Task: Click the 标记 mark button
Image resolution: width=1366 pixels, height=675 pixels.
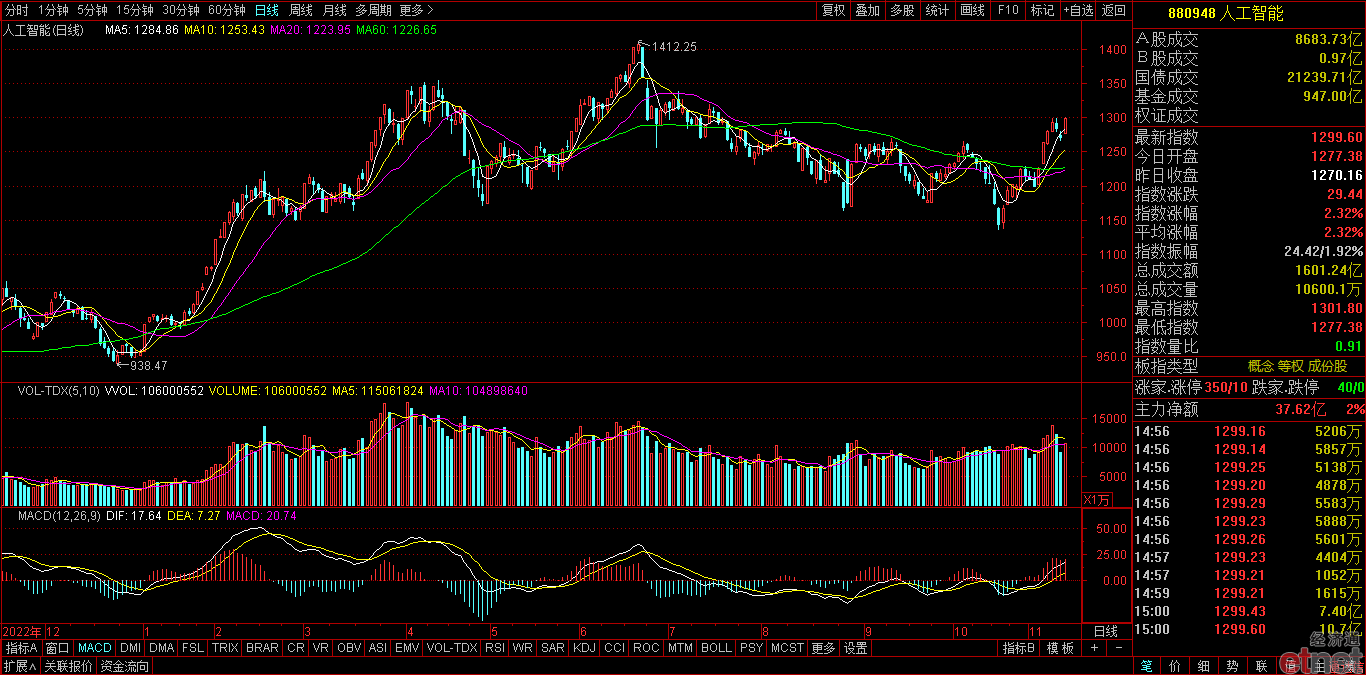Action: click(1042, 10)
